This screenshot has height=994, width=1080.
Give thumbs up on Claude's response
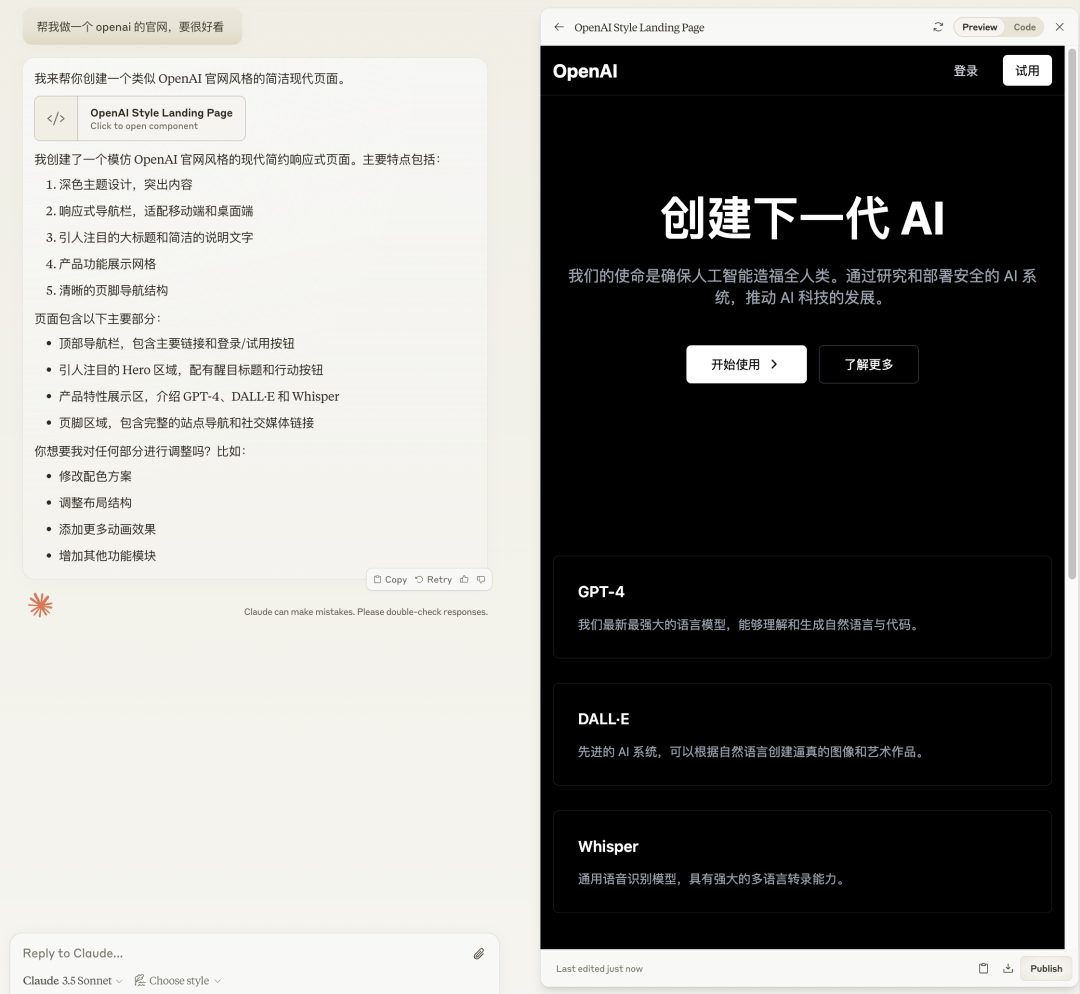pos(463,579)
